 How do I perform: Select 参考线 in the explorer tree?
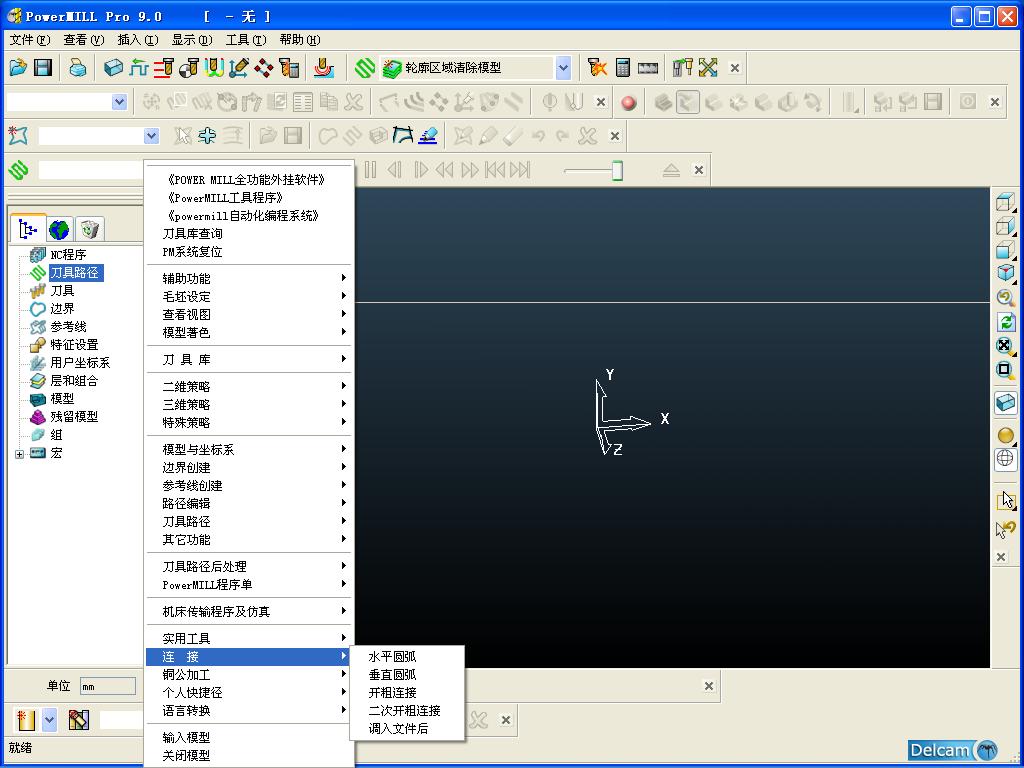68,327
